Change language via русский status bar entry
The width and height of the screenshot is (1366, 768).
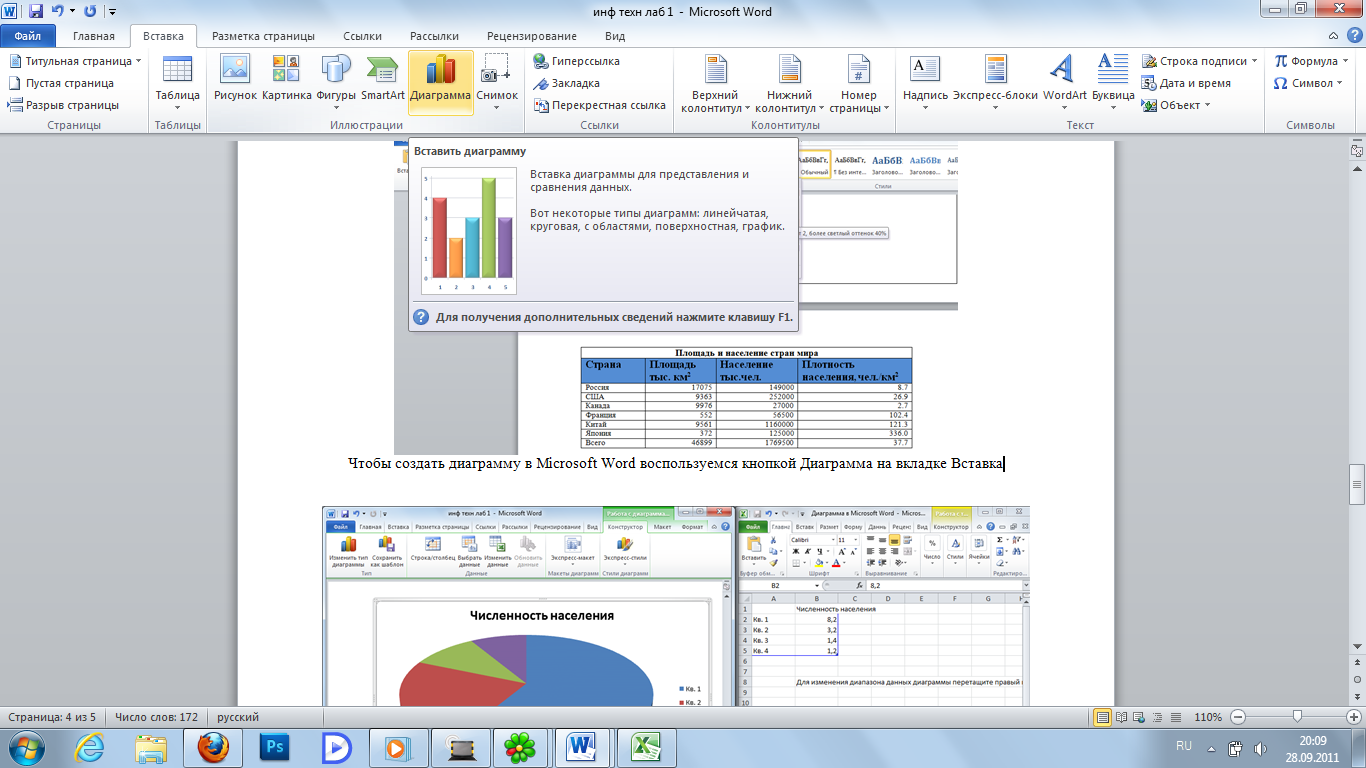coord(238,717)
